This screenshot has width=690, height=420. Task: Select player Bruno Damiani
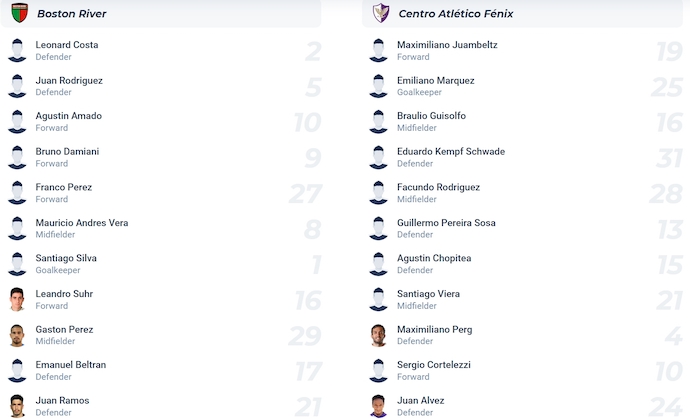(67, 151)
